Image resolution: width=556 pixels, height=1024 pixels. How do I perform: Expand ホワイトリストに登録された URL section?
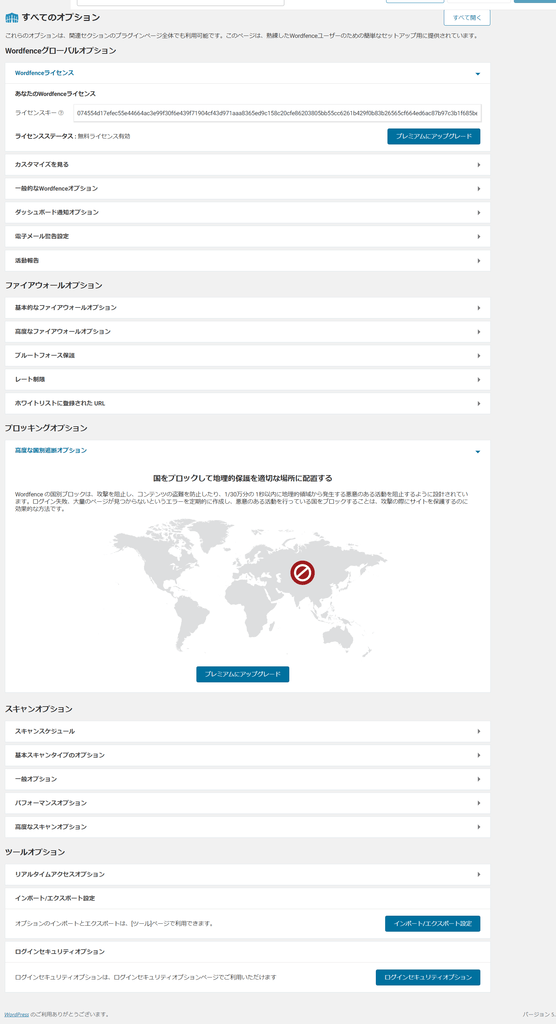coord(248,404)
